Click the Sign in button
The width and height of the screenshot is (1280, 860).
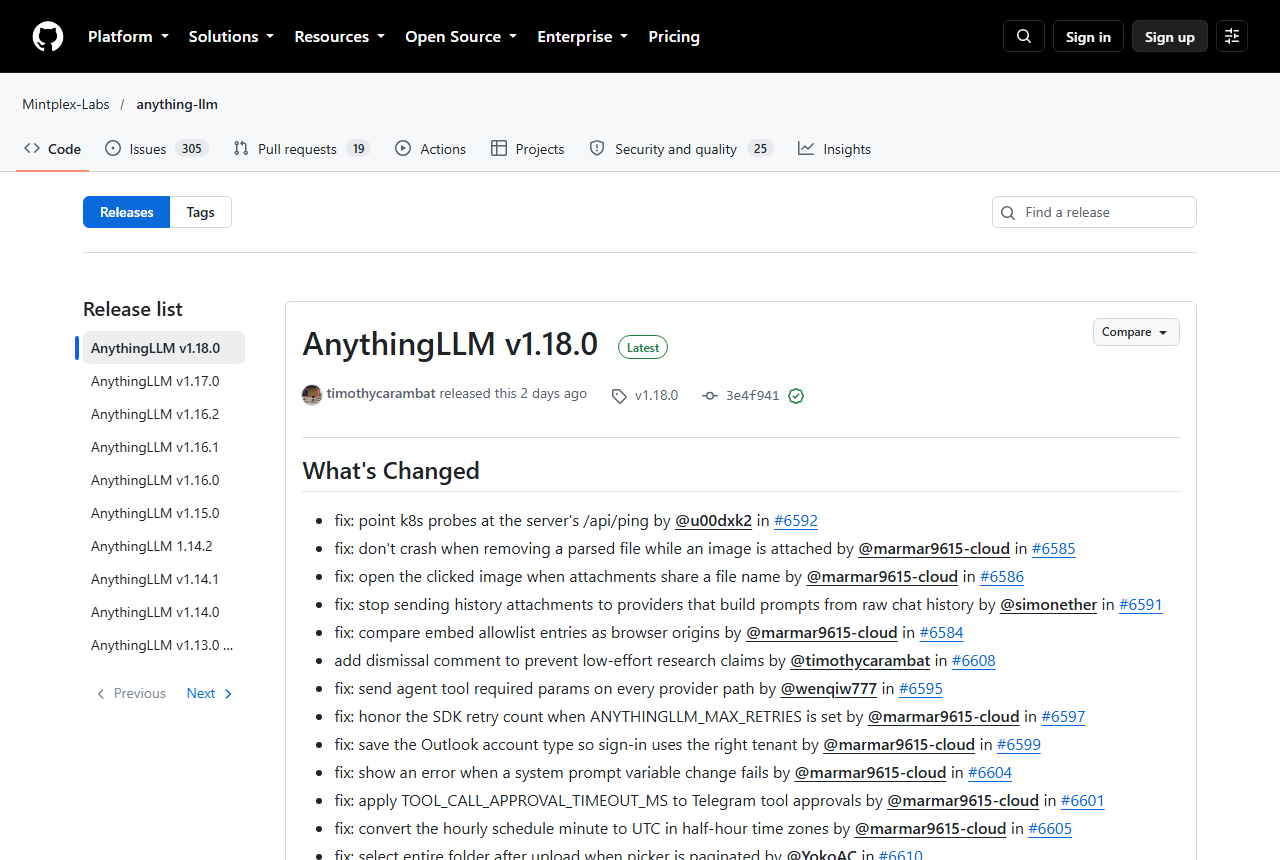click(1088, 36)
